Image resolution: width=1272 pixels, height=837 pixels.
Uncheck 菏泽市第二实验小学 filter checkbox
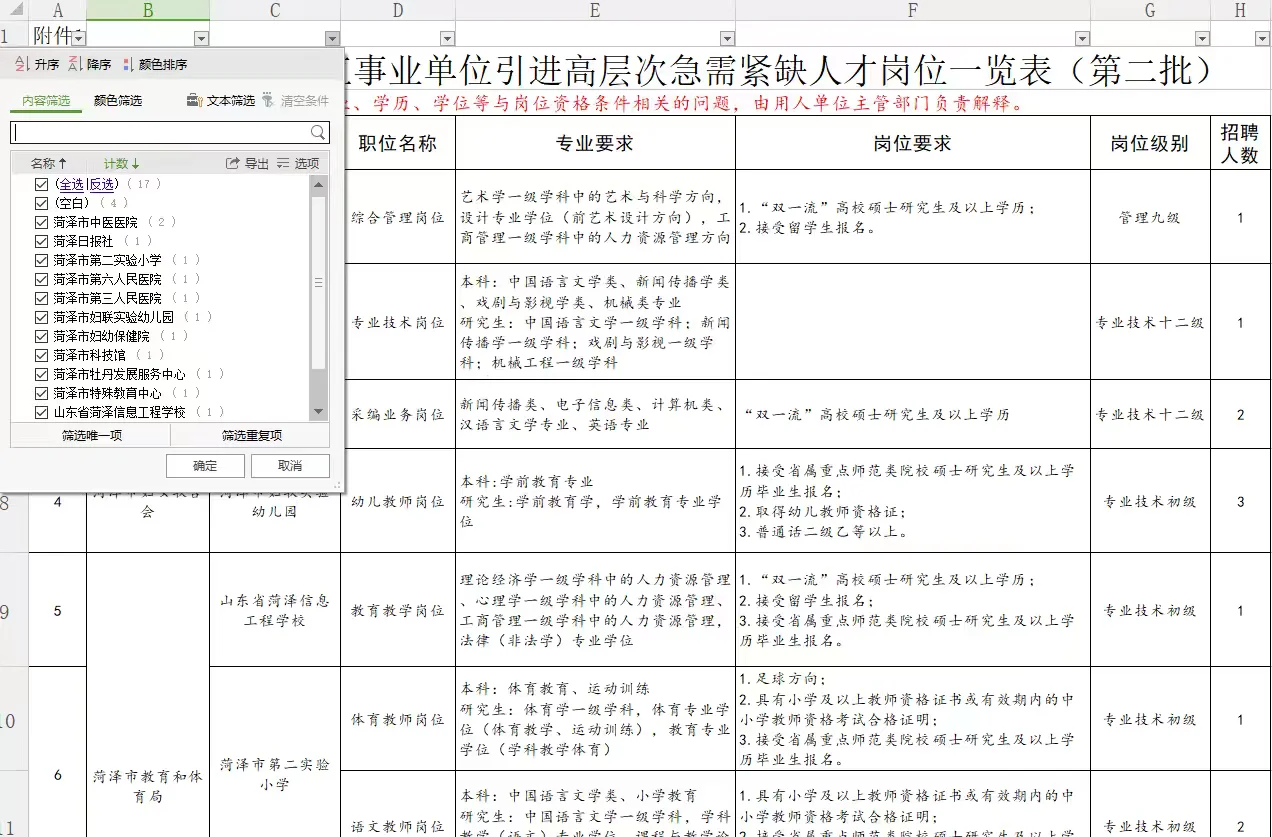coord(41,260)
